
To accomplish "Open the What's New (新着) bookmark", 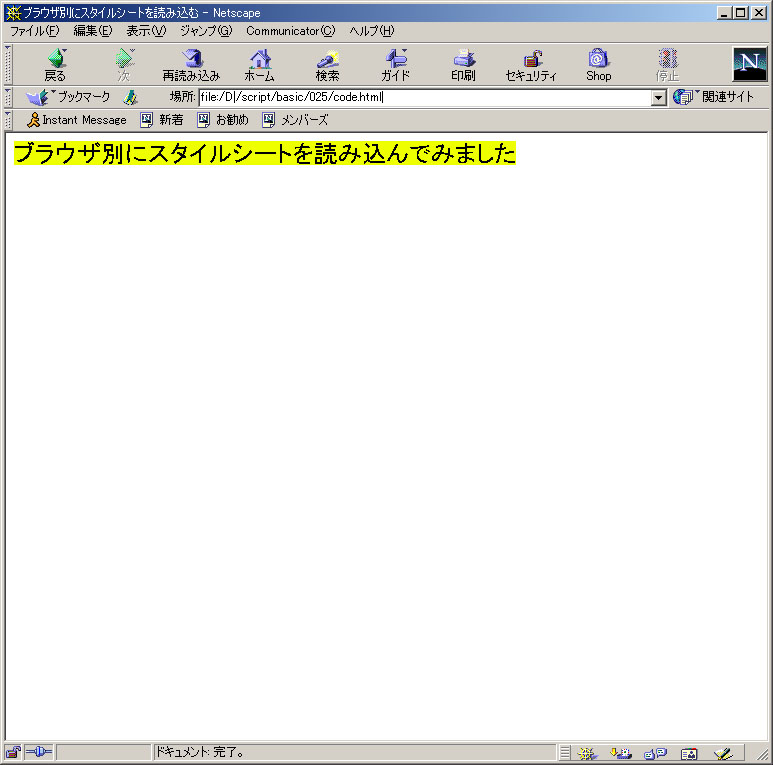I will [x=162, y=120].
